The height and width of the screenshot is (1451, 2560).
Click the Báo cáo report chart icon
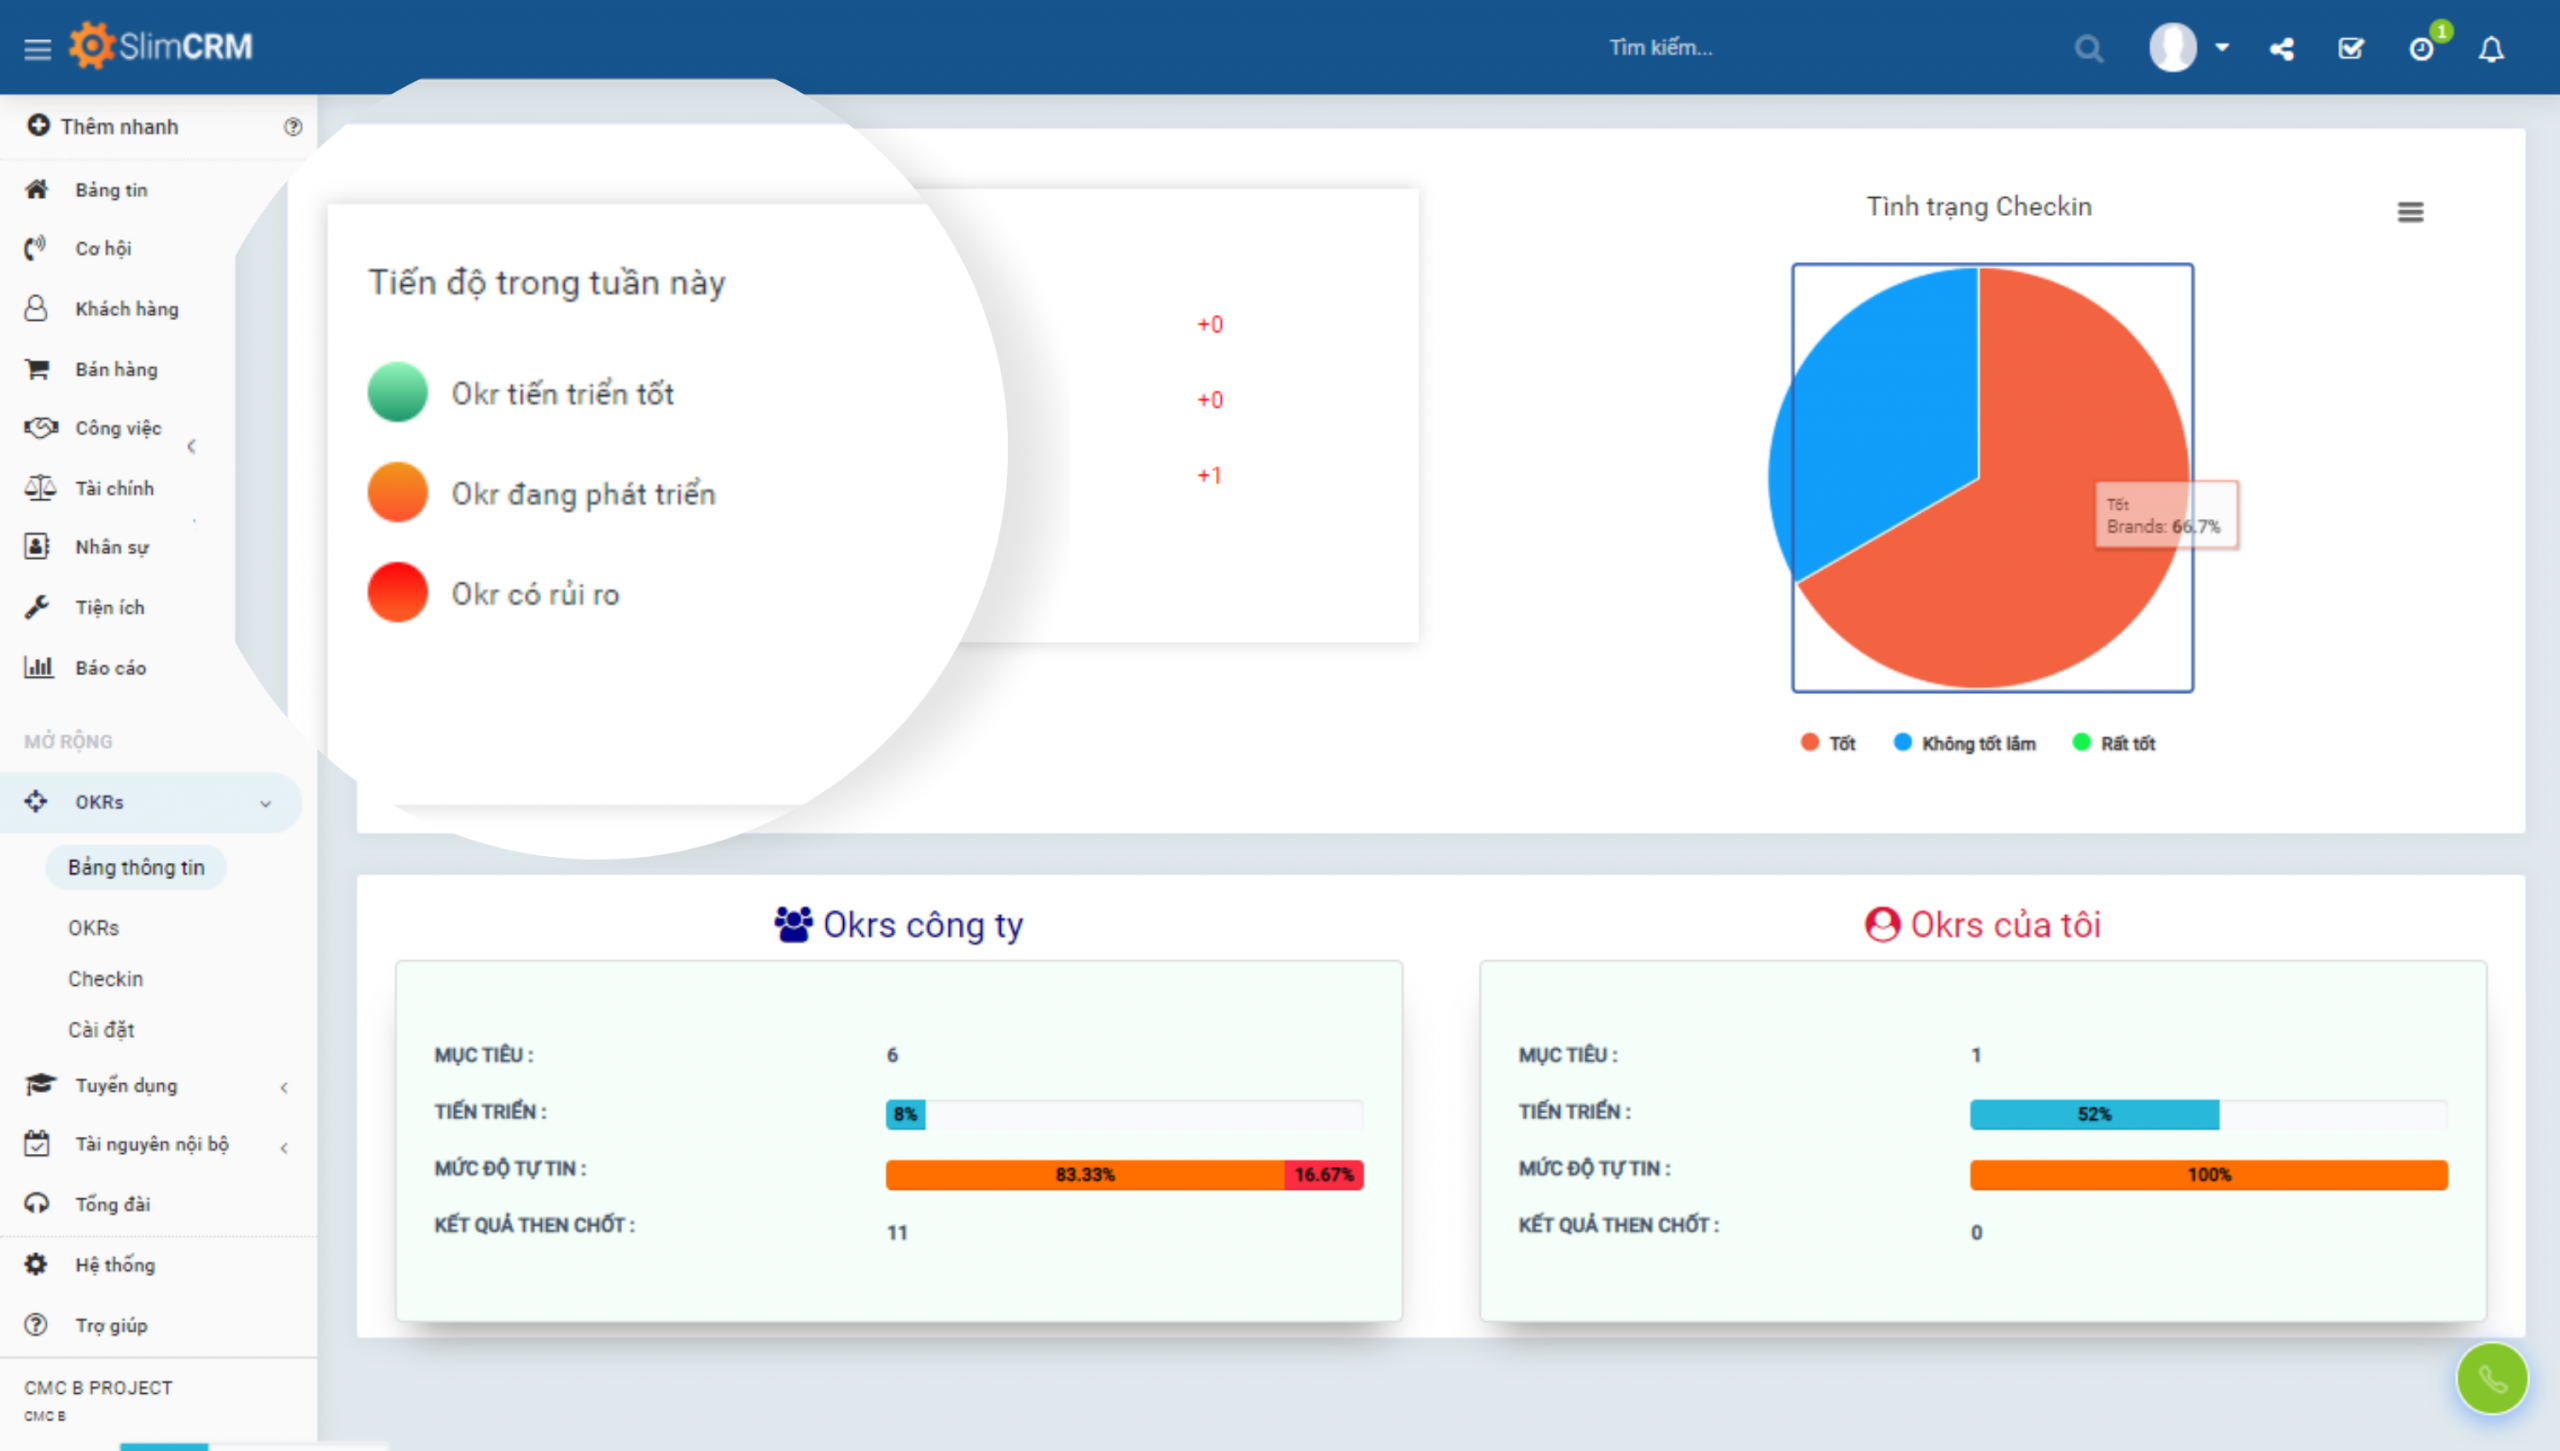[40, 667]
